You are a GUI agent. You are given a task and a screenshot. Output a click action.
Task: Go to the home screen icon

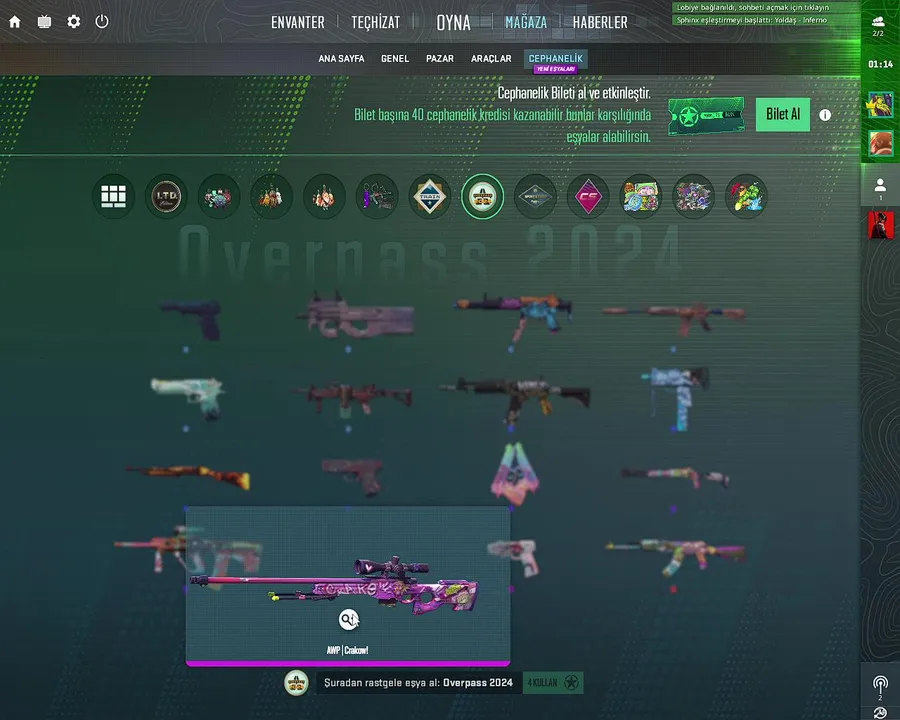click(15, 22)
